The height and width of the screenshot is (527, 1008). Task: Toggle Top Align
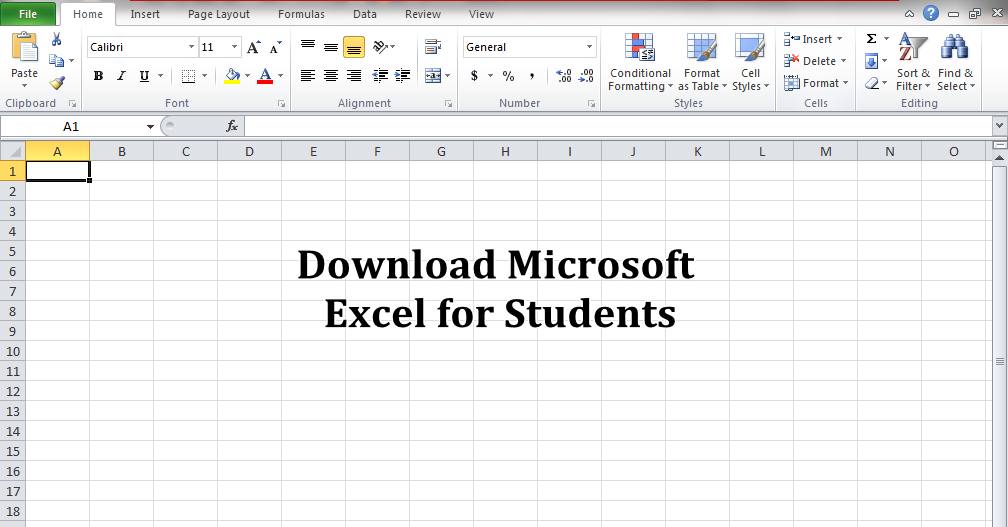tap(308, 47)
